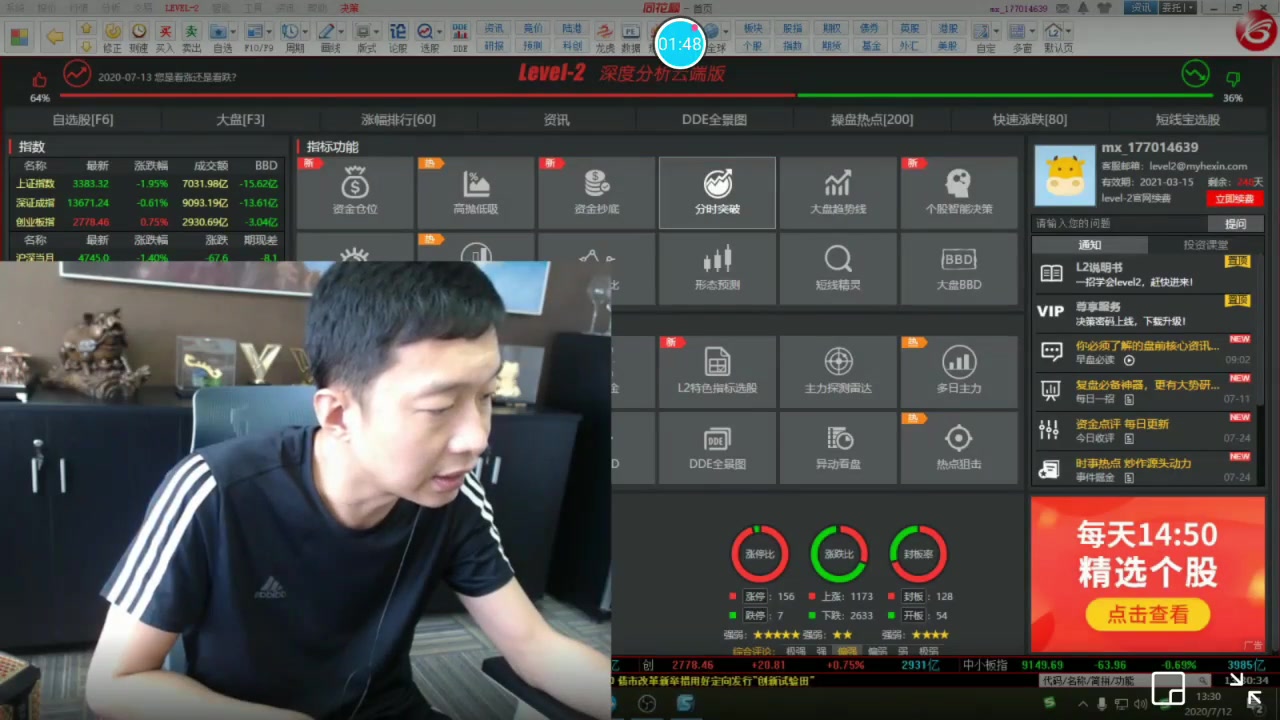The width and height of the screenshot is (1280, 720).
Task: Open the DDE全景图 tile
Action: 717,448
